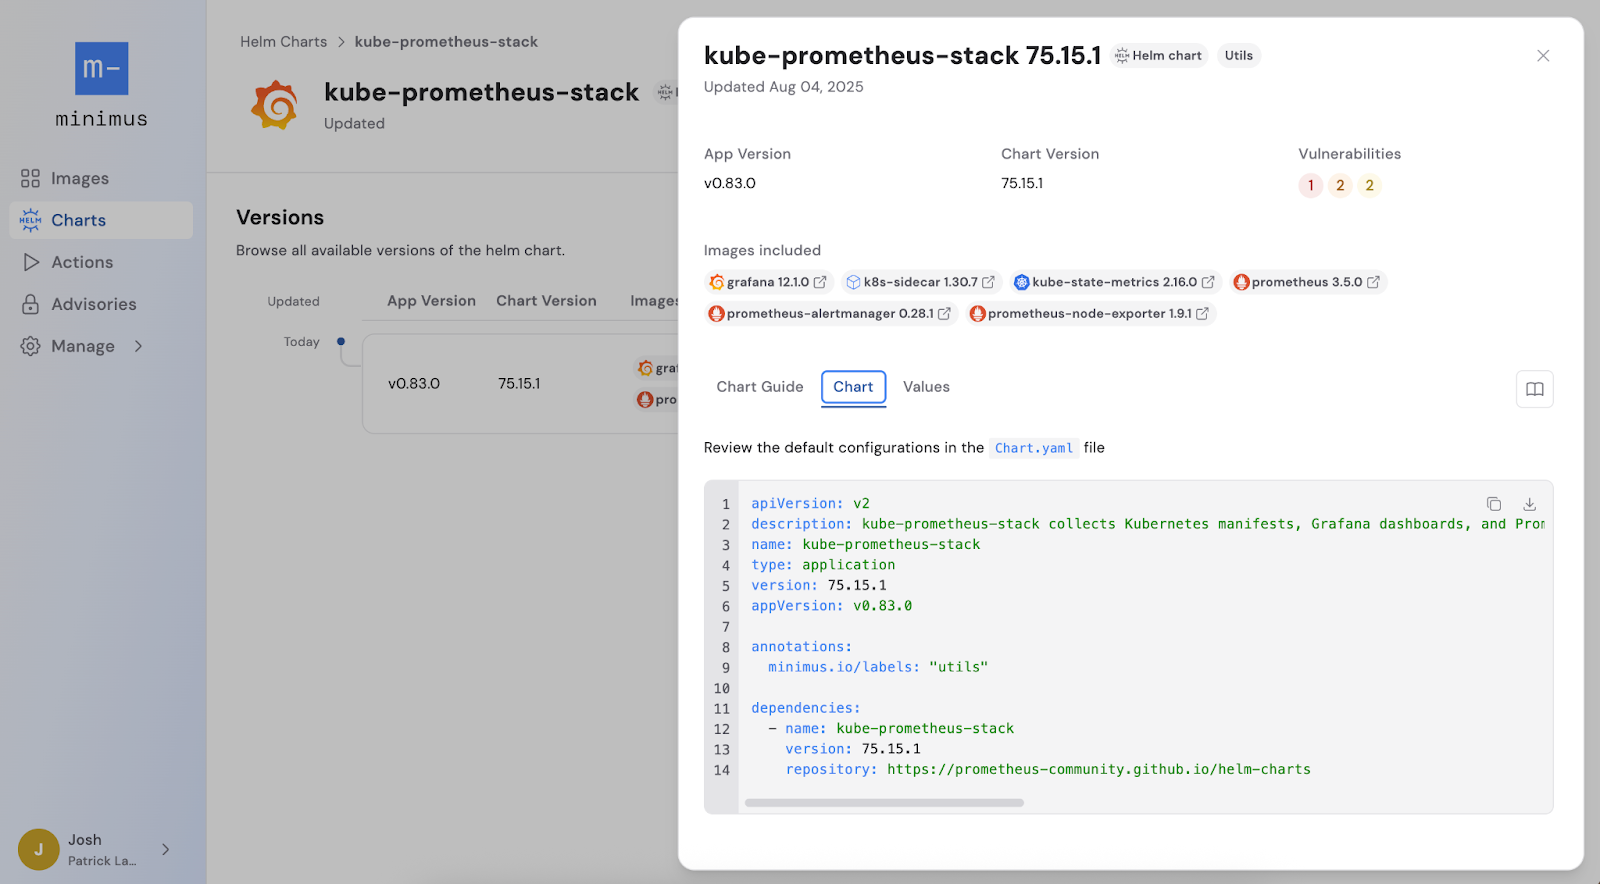Click the dependencies: code line
This screenshot has width=1600, height=884.
pyautogui.click(x=806, y=708)
